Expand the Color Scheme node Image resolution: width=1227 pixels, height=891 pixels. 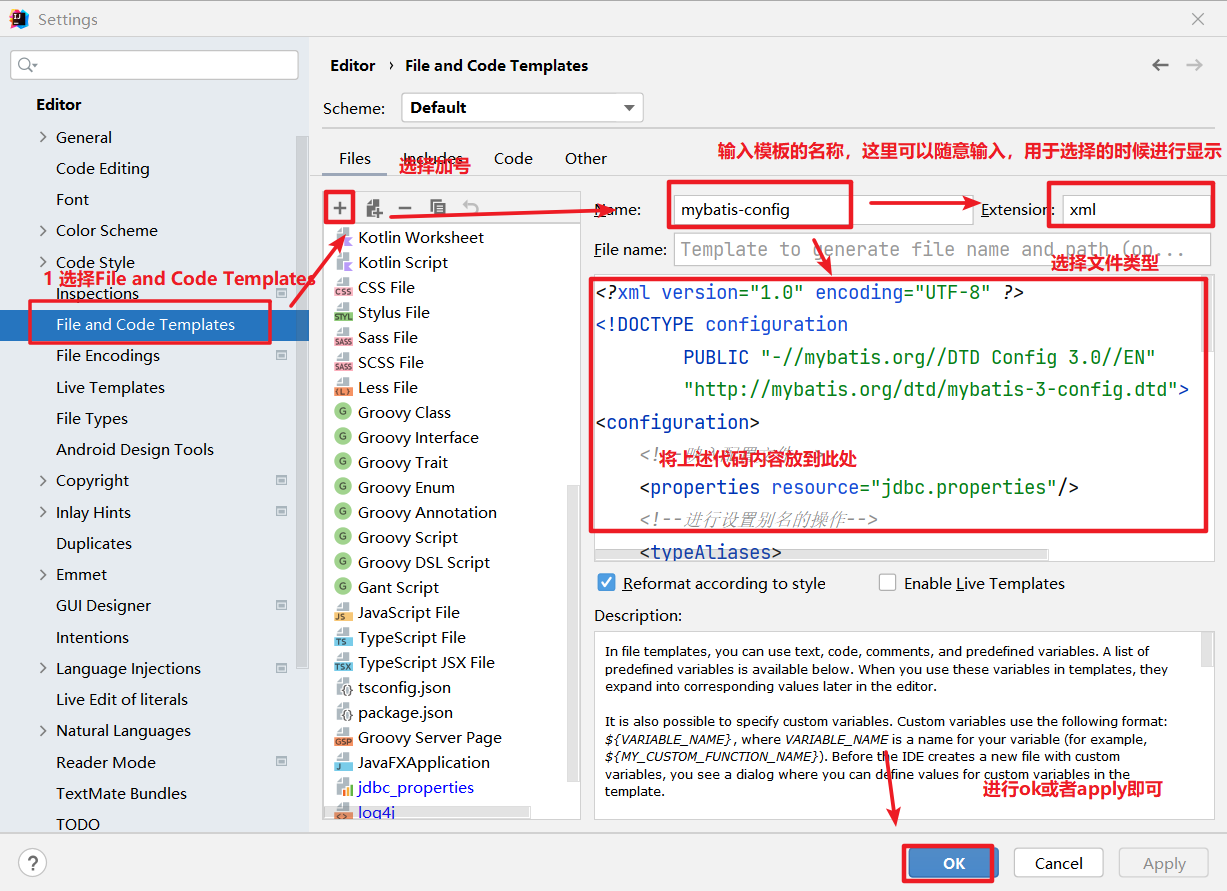[x=43, y=230]
